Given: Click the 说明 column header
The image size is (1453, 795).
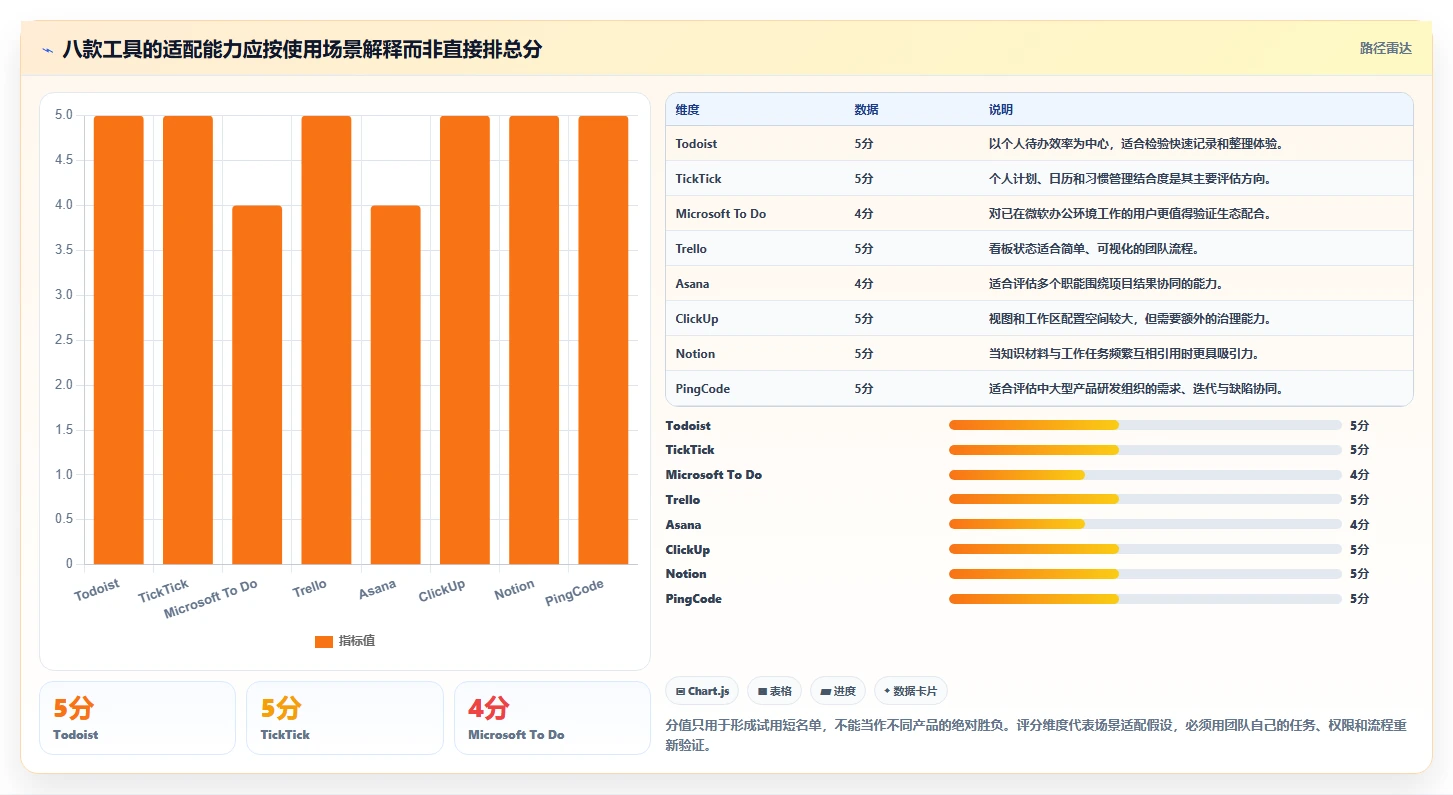Looking at the screenshot, I should (1001, 110).
